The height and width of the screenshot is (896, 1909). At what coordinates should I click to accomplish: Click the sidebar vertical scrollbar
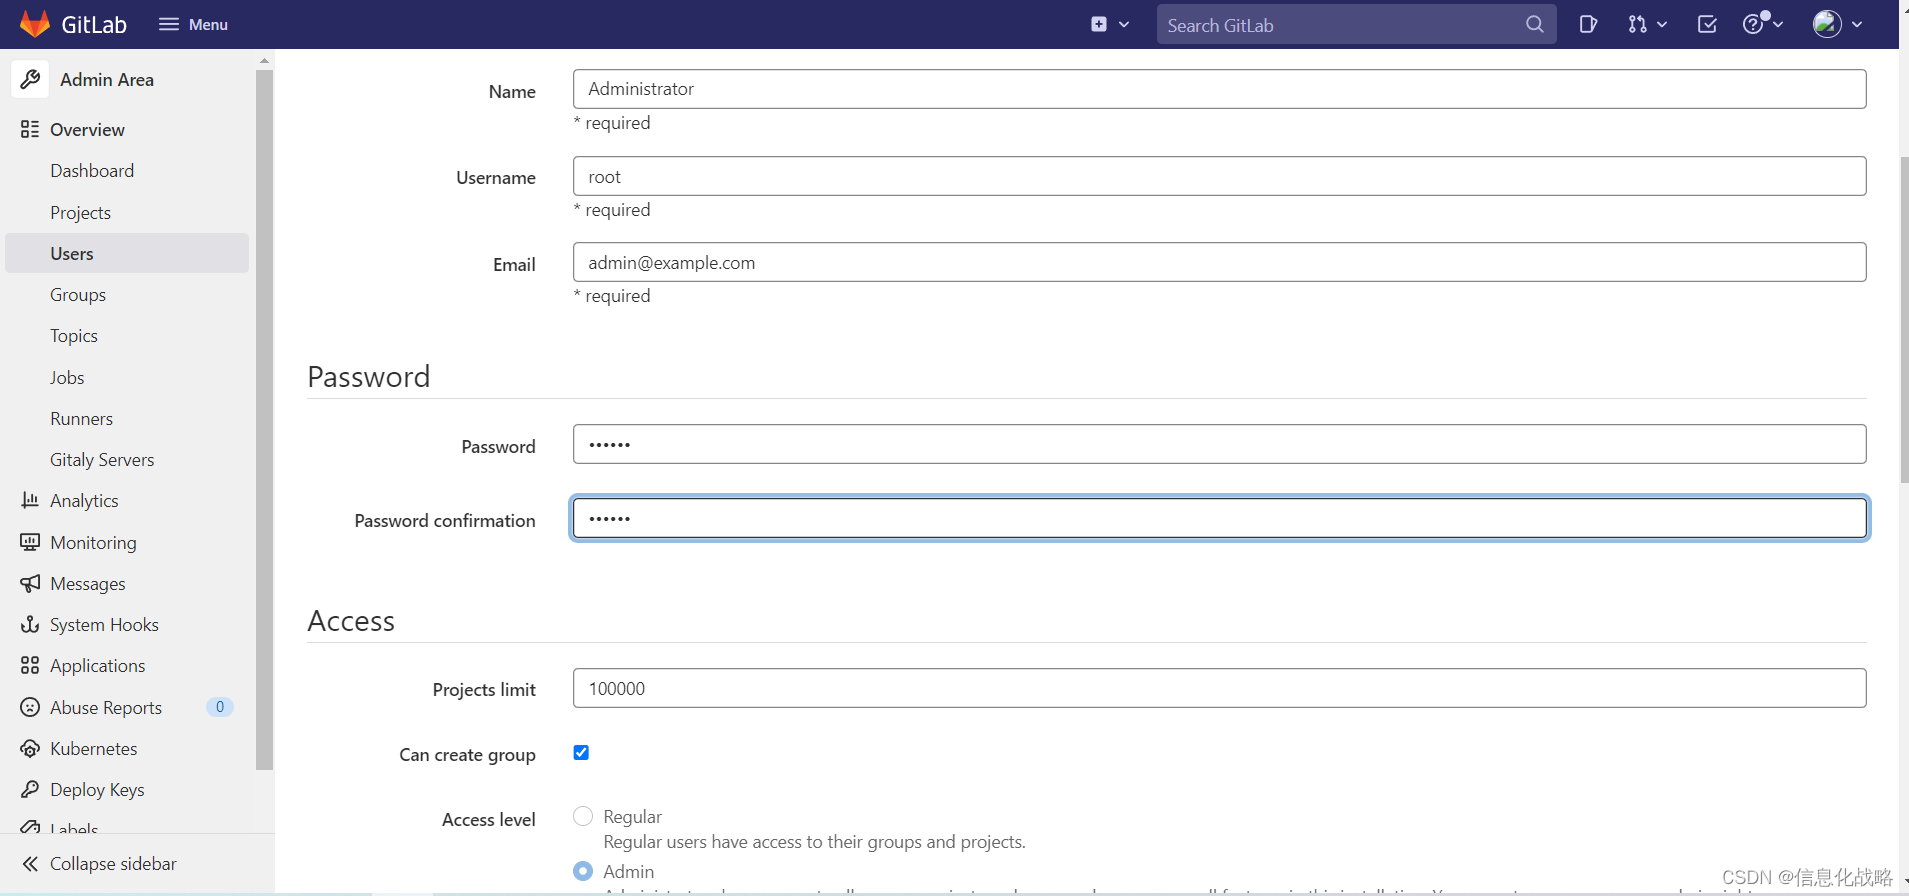pos(264,420)
